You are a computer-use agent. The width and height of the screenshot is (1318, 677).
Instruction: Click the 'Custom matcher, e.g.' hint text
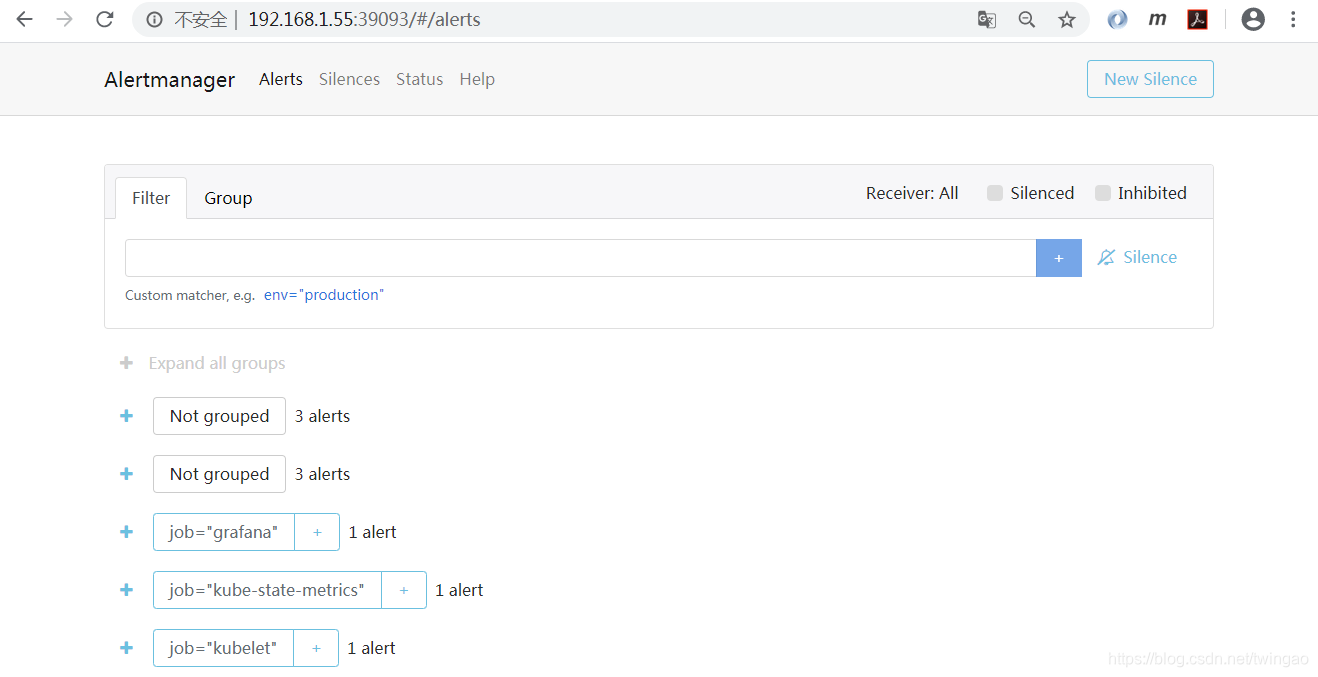pyautogui.click(x=190, y=295)
